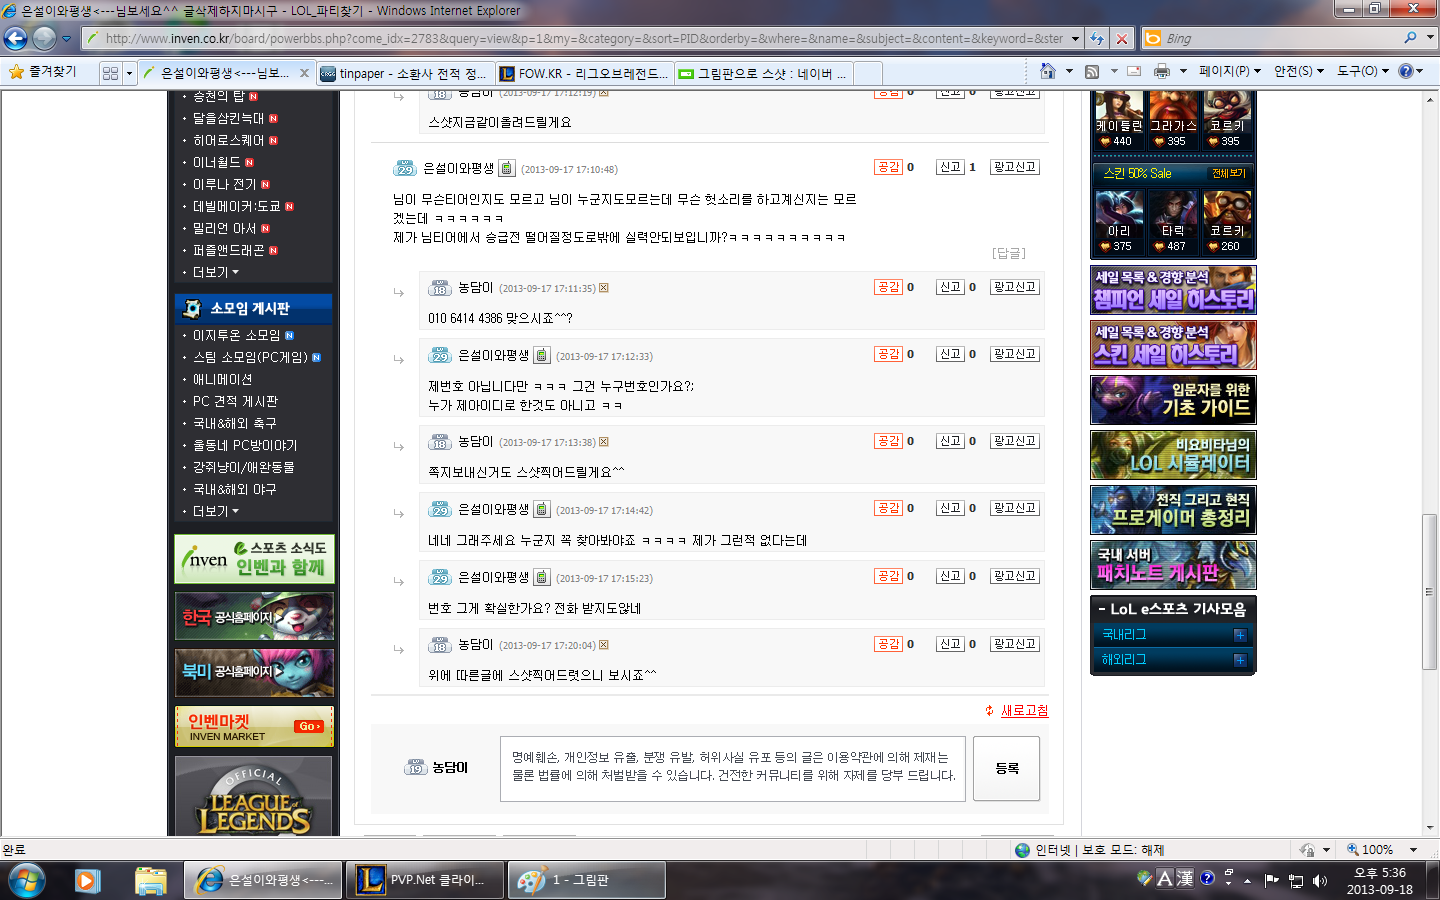This screenshot has height=900, width=1440.
Task: Click memo icon beside 17:10:48 comment author
Action: pos(507,168)
